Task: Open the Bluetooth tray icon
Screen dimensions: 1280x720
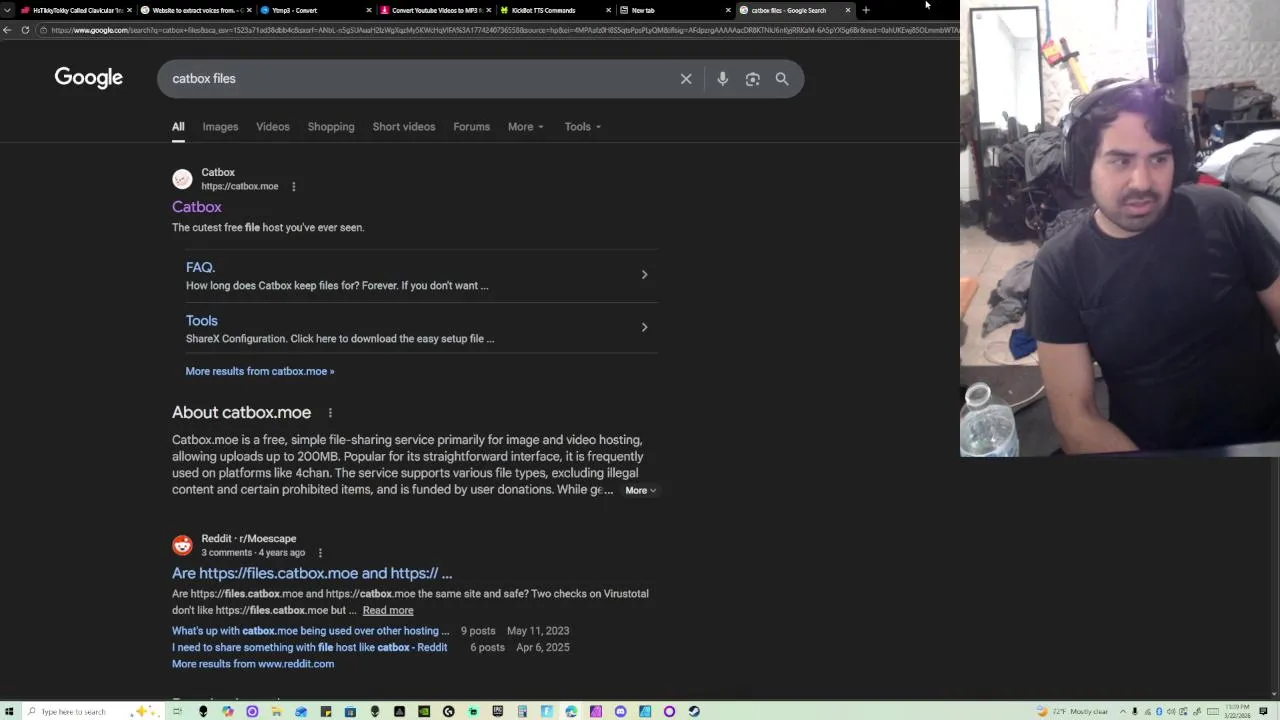Action: pyautogui.click(x=1159, y=711)
